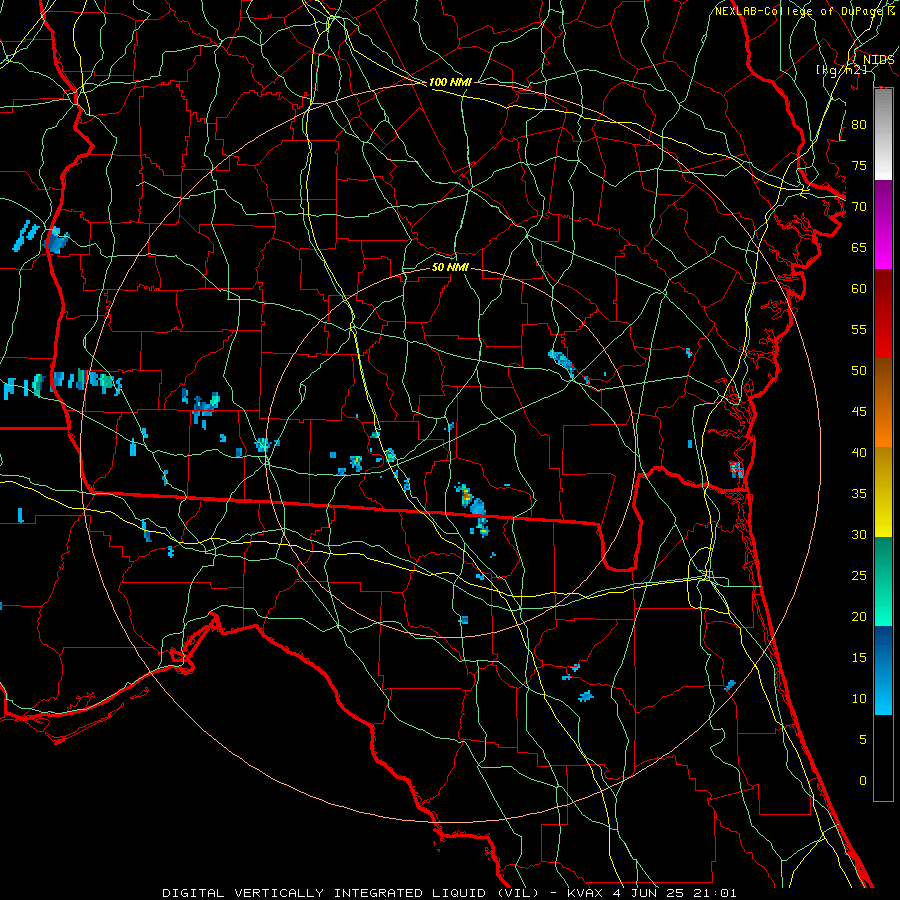
Task: Select the 40 value on the legend
Action: tap(859, 452)
